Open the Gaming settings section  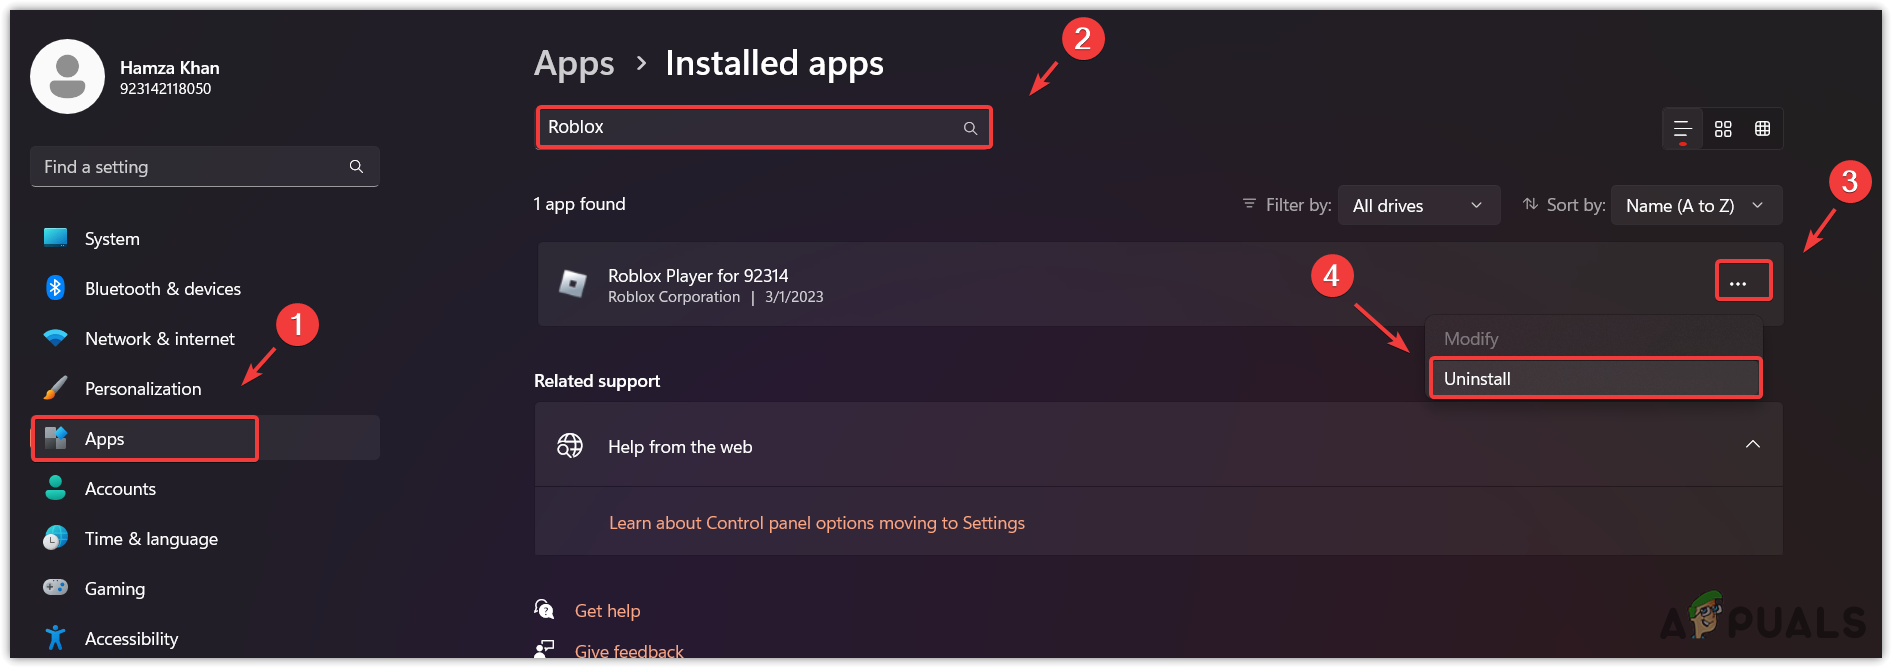(54, 588)
